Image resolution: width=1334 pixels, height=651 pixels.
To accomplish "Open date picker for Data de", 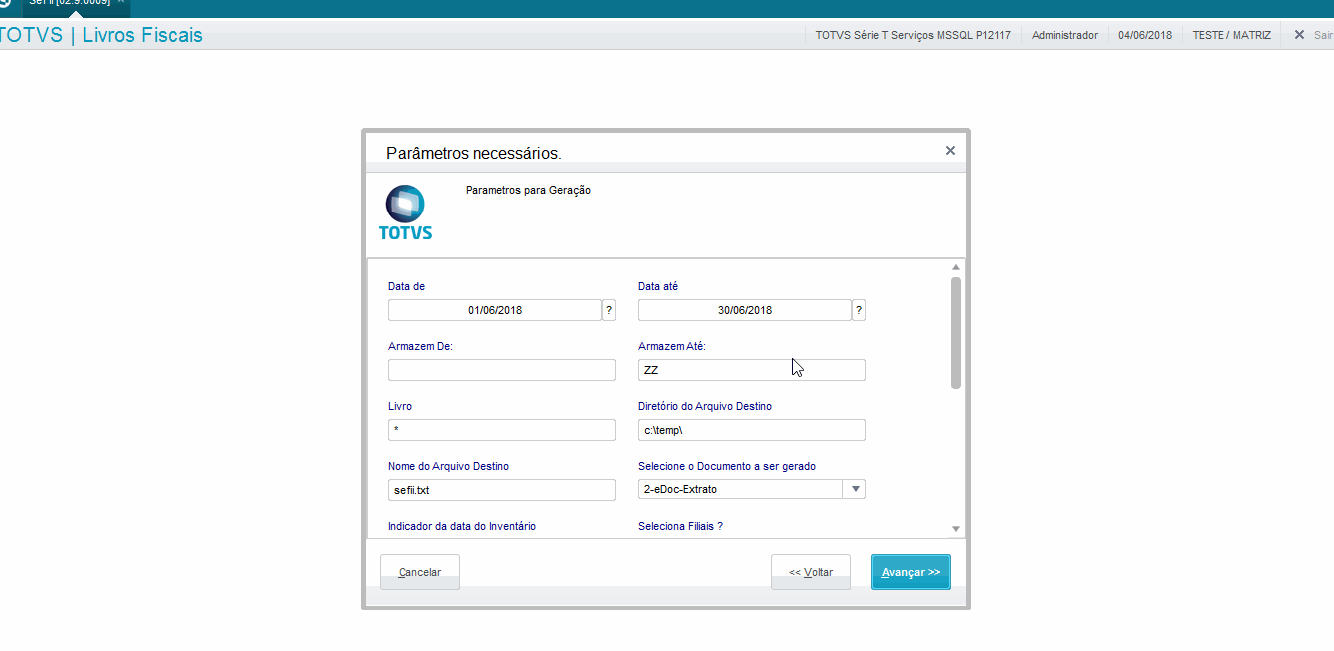I will [609, 310].
